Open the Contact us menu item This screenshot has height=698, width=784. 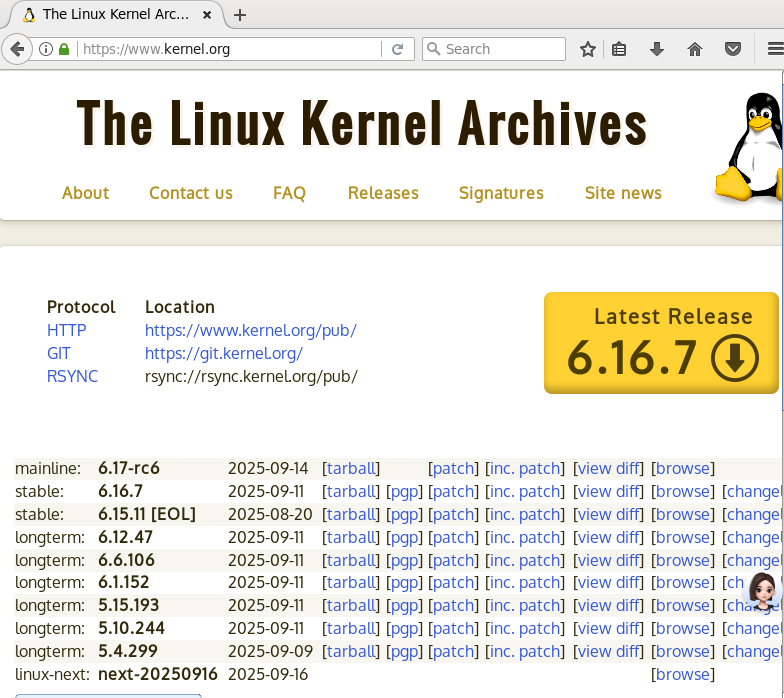point(191,193)
